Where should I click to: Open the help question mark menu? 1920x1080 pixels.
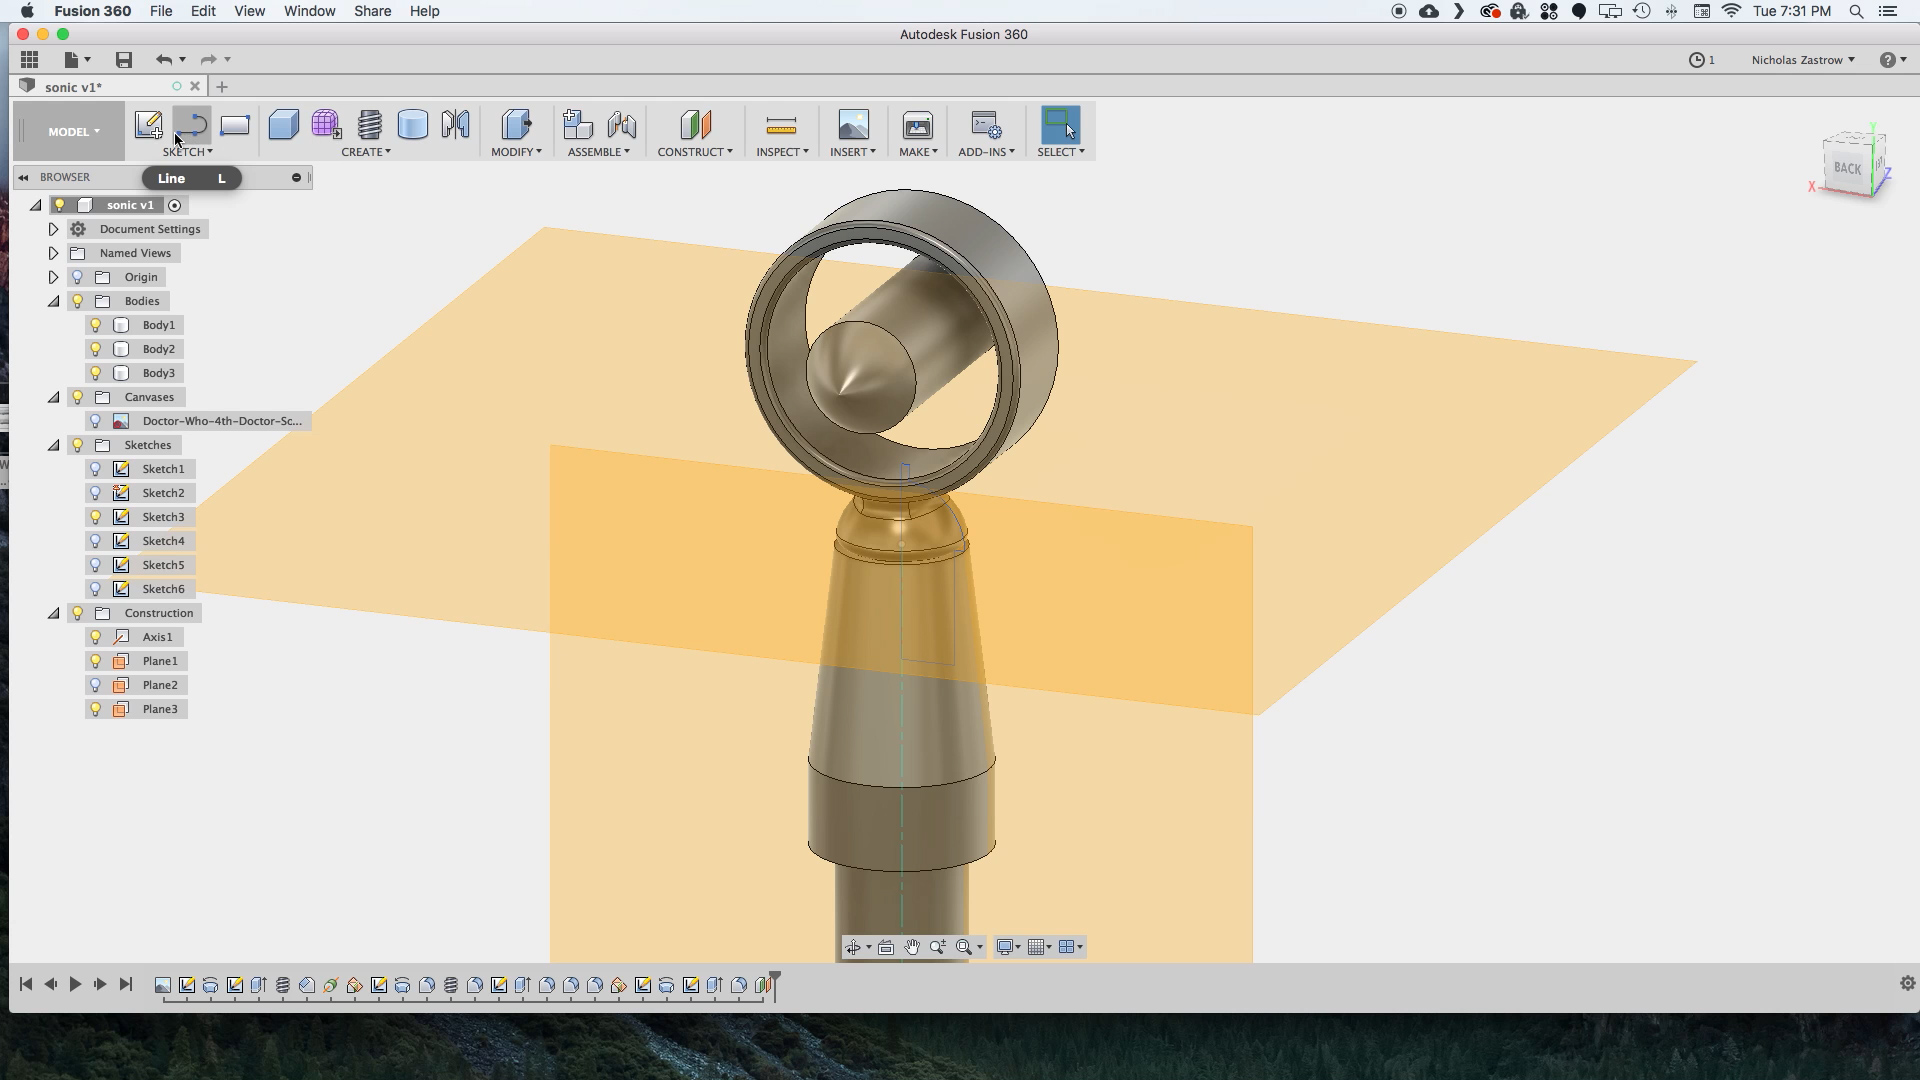click(1892, 60)
